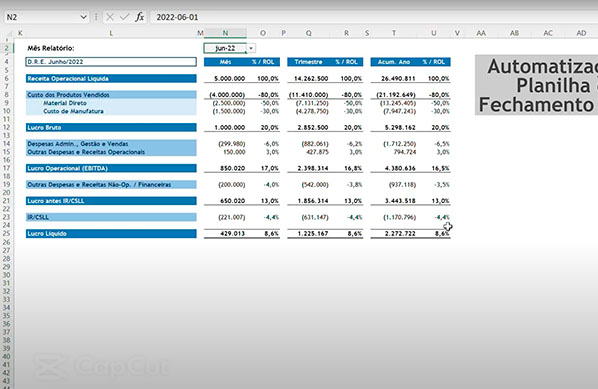Select column N header

[225, 33]
